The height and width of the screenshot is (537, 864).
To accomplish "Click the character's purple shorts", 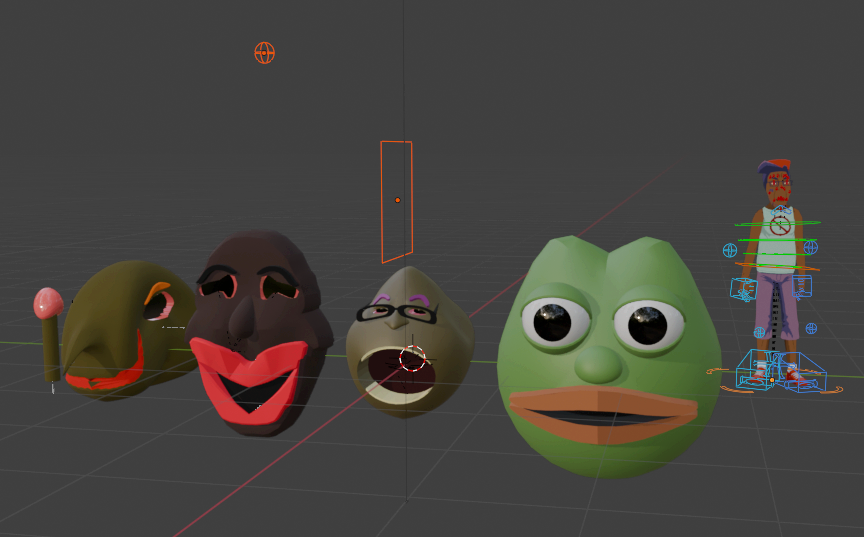I will pyautogui.click(x=777, y=306).
